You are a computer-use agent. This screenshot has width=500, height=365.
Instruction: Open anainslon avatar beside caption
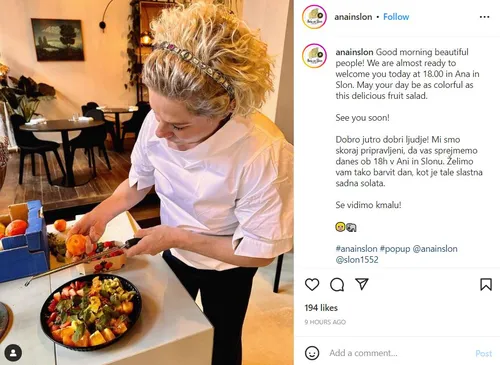314,56
